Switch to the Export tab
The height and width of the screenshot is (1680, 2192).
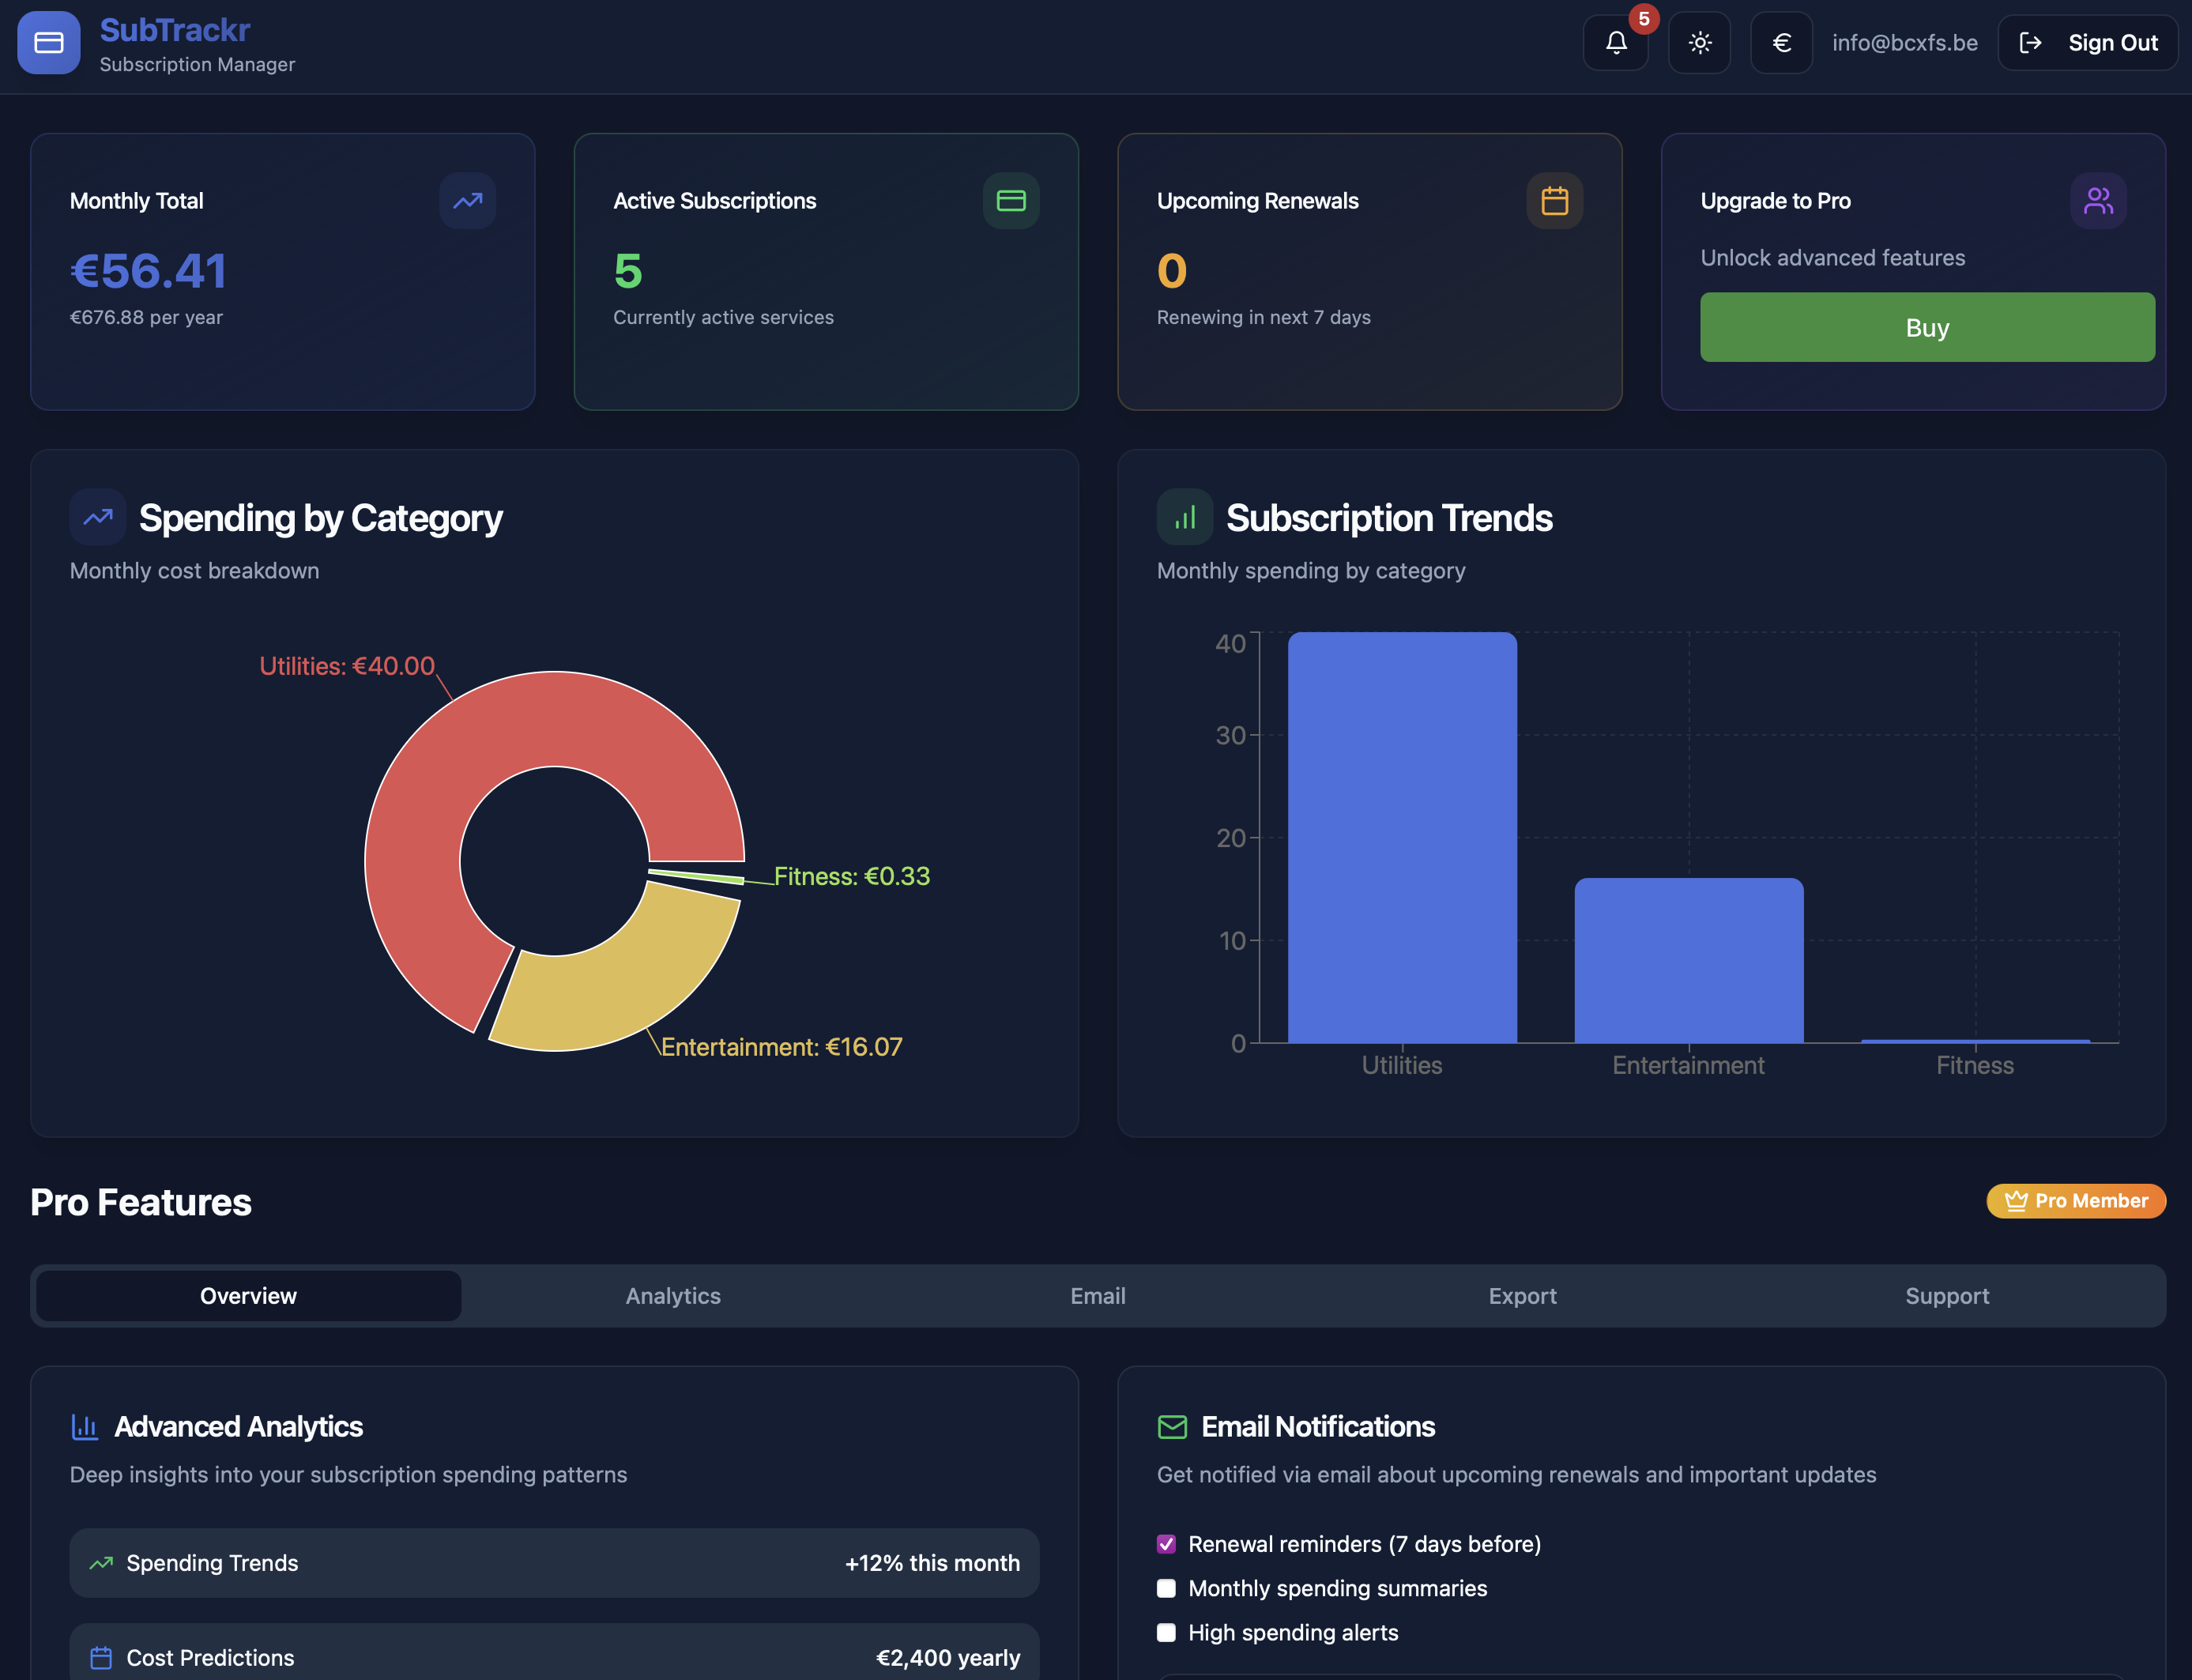pos(1522,1296)
